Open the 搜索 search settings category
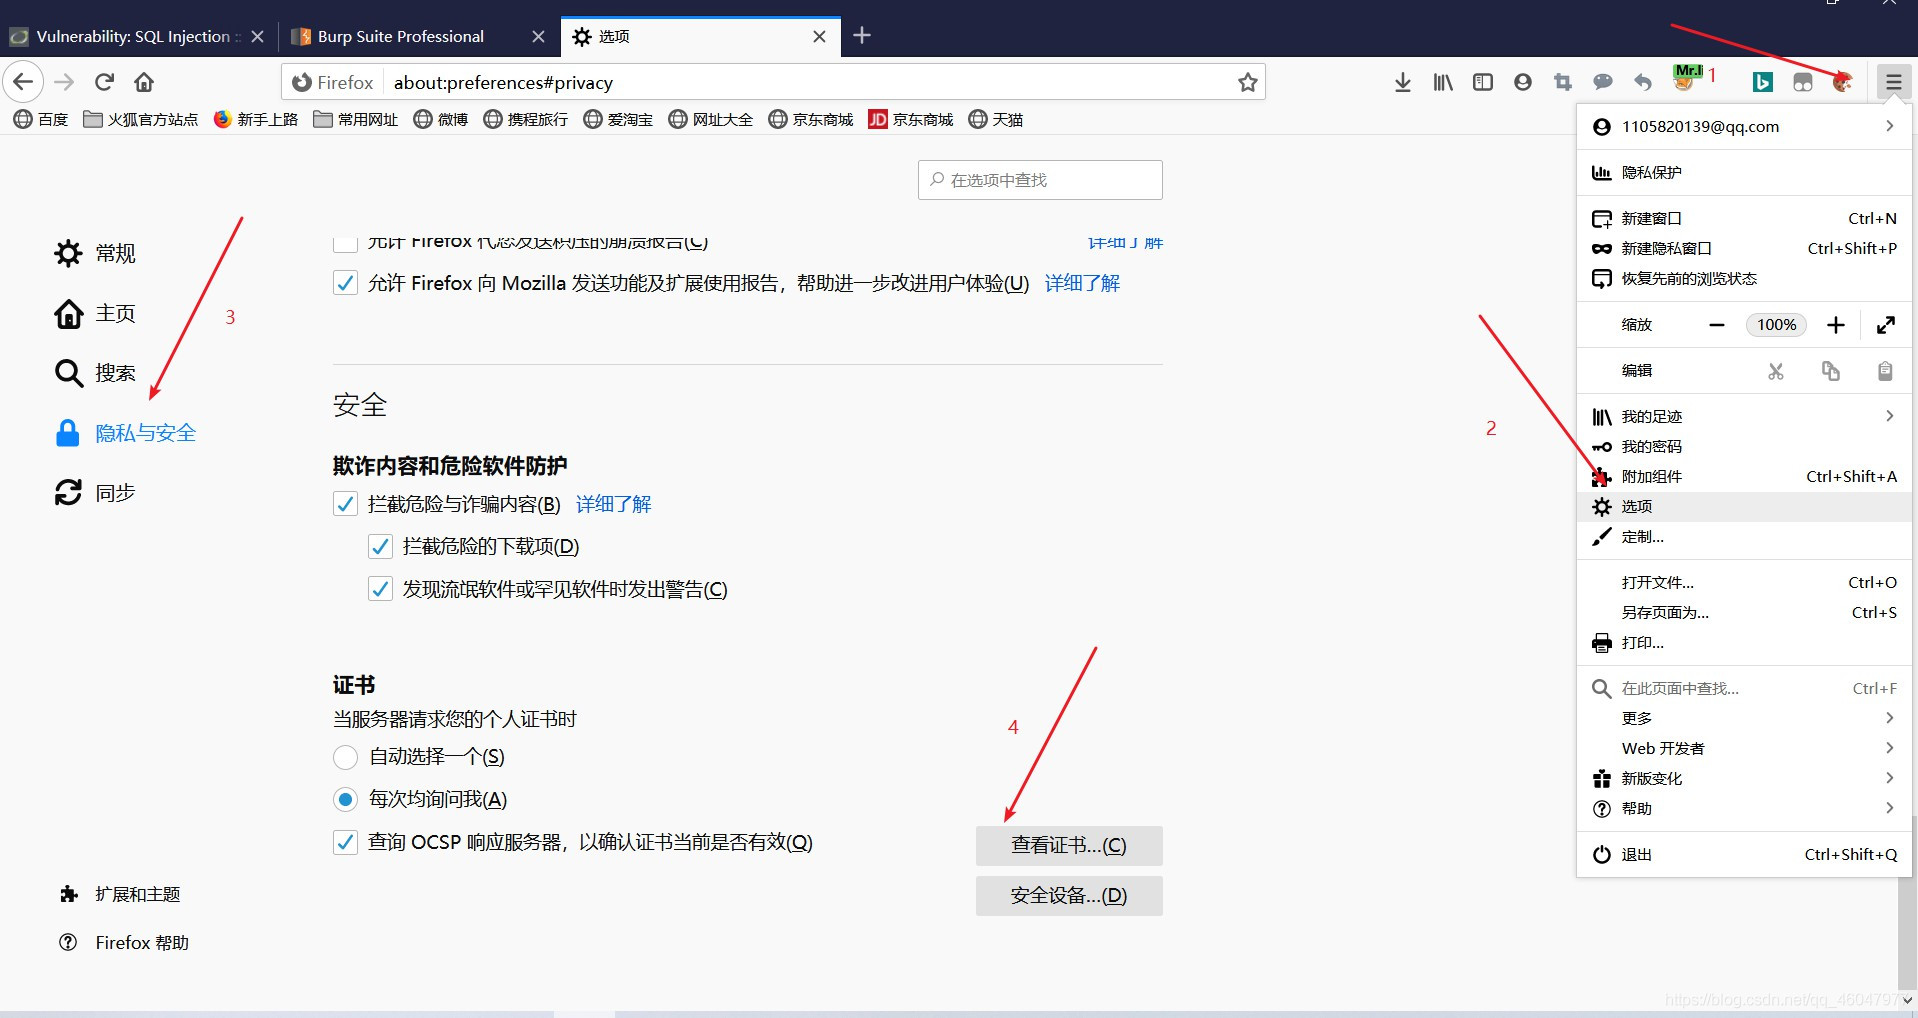 coord(95,373)
